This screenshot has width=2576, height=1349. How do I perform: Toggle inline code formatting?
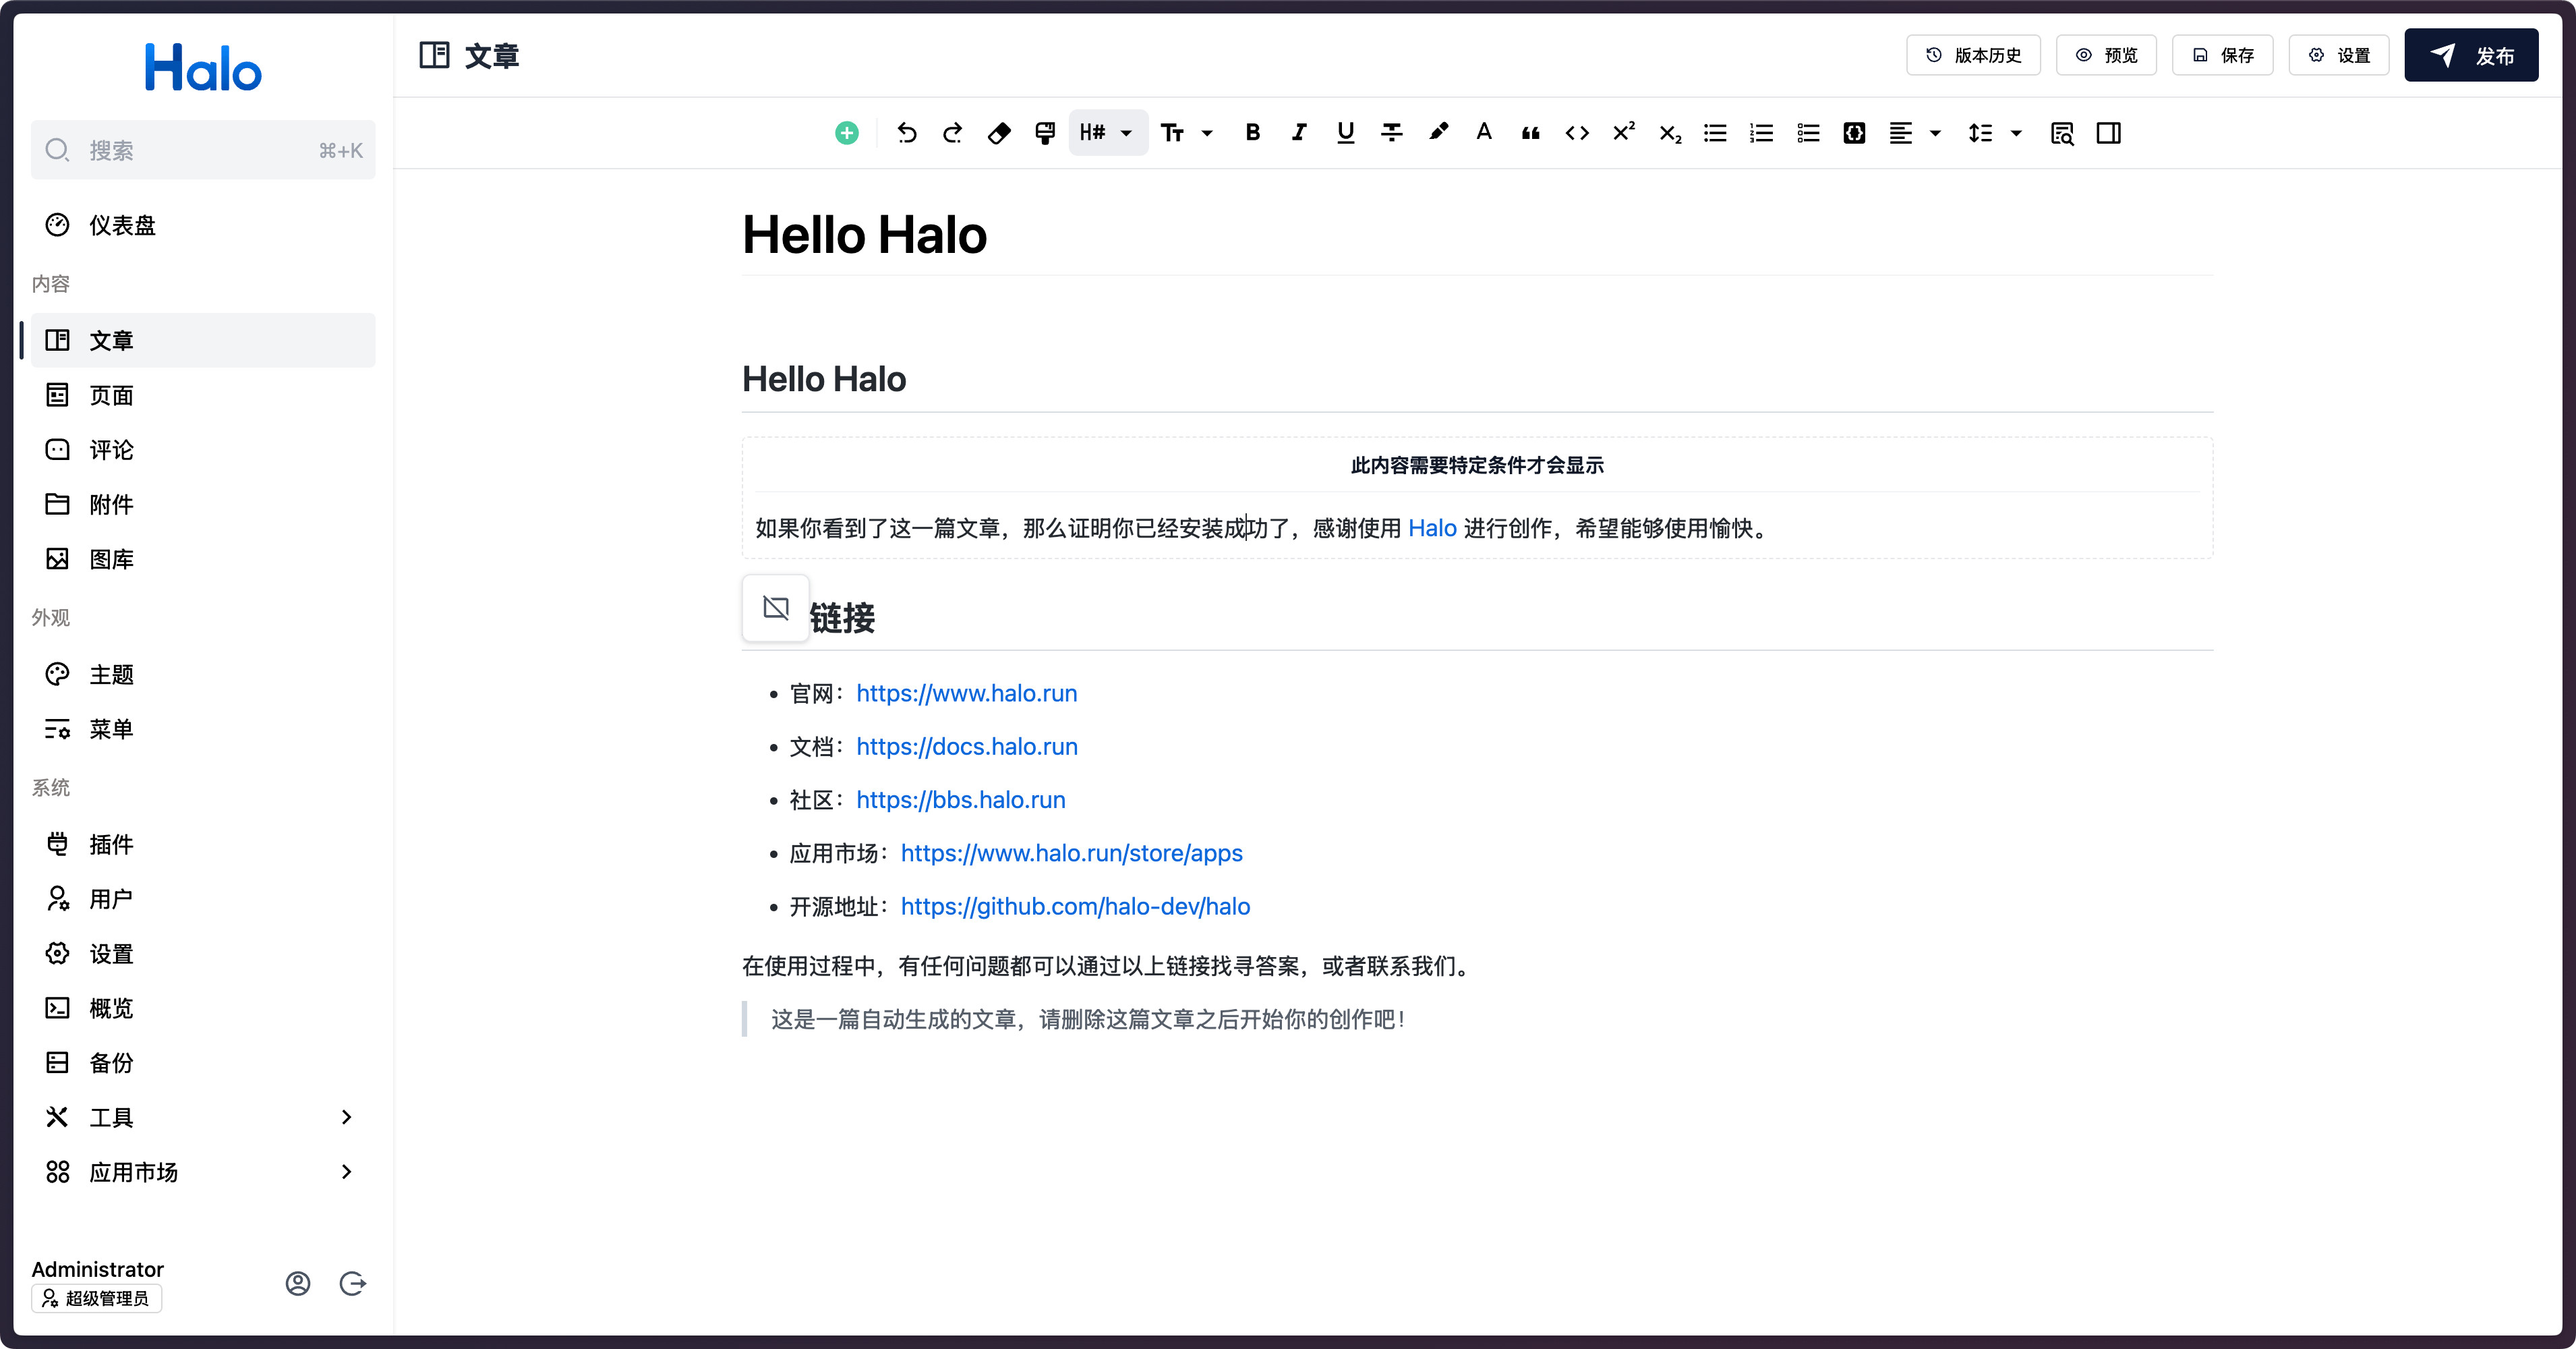click(1577, 133)
